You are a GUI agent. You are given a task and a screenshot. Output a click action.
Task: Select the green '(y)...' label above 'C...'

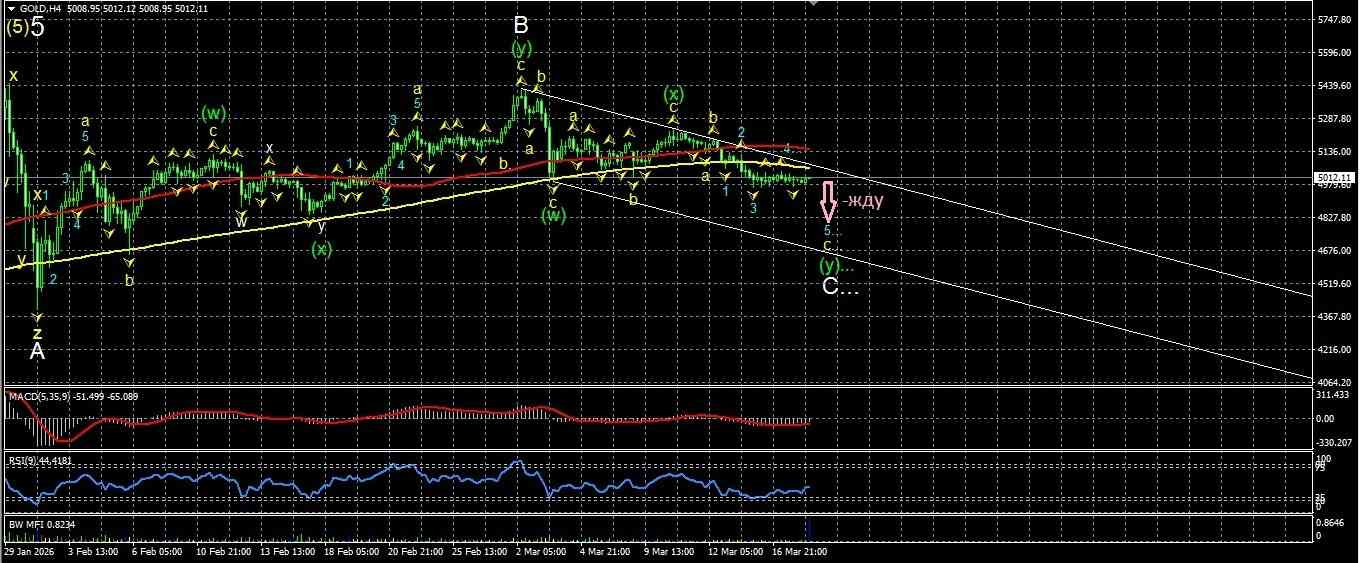click(837, 265)
